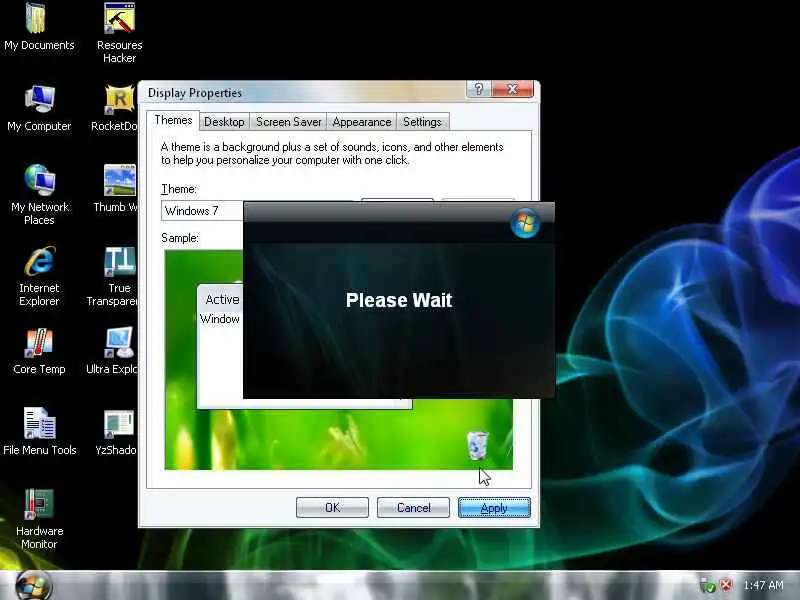Select the Themes tab
Image resolution: width=800 pixels, height=600 pixels.
pyautogui.click(x=173, y=120)
